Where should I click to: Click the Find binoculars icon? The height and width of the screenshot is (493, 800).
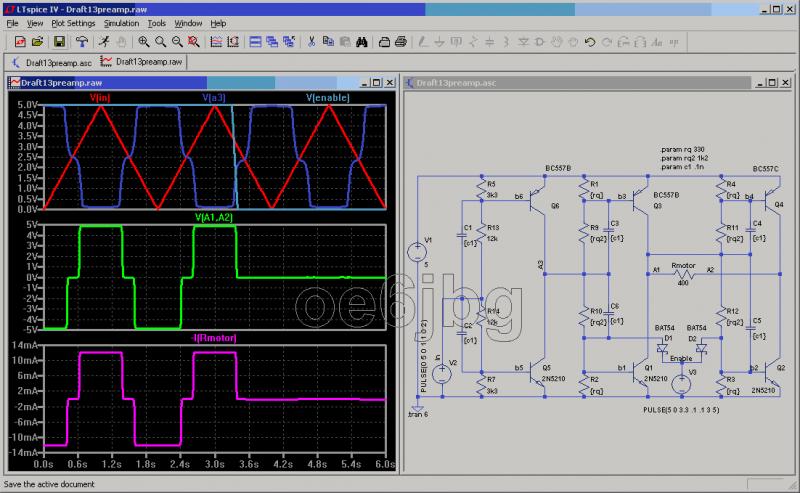pos(361,42)
